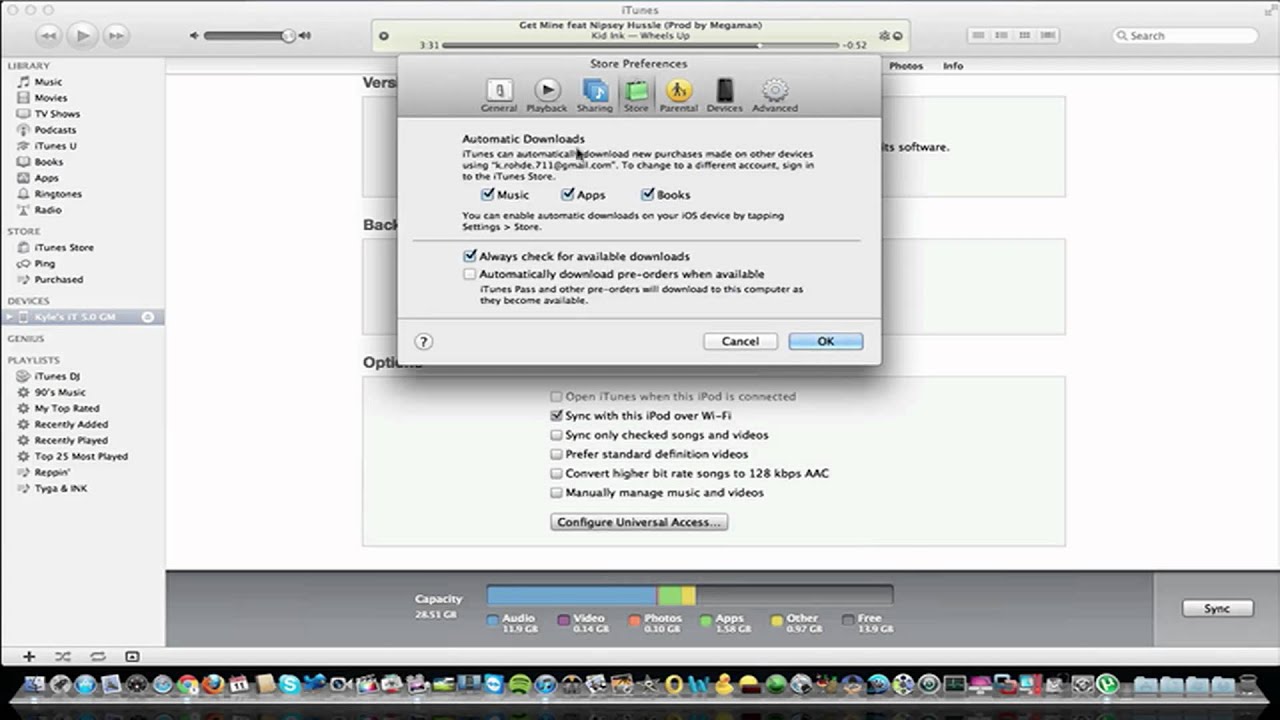Click the -0:52 remaining time
The image size is (1280, 720).
855,46
